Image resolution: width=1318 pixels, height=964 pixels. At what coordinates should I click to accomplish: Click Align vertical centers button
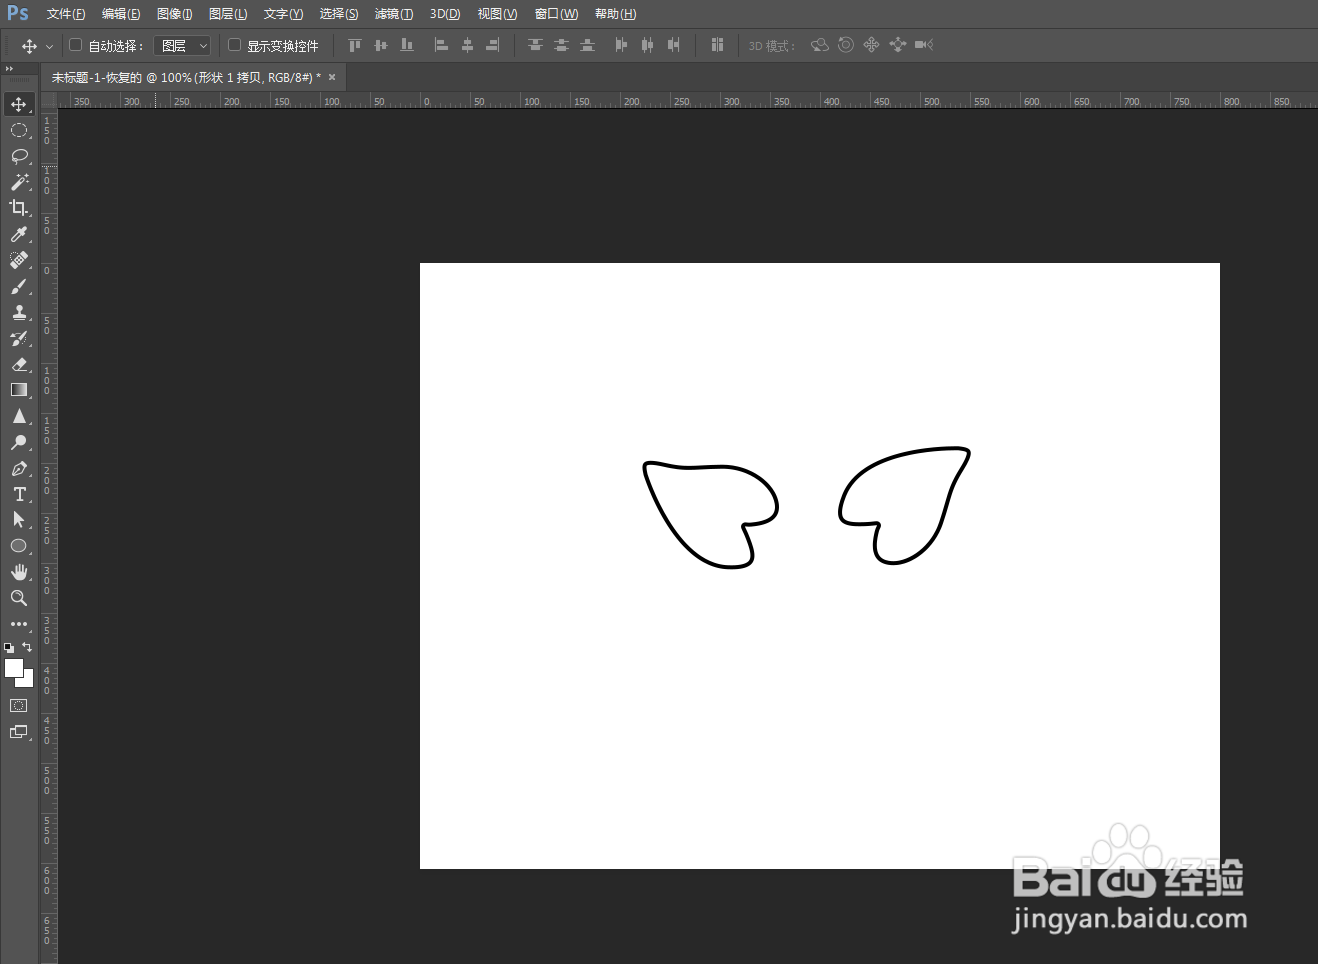click(380, 45)
